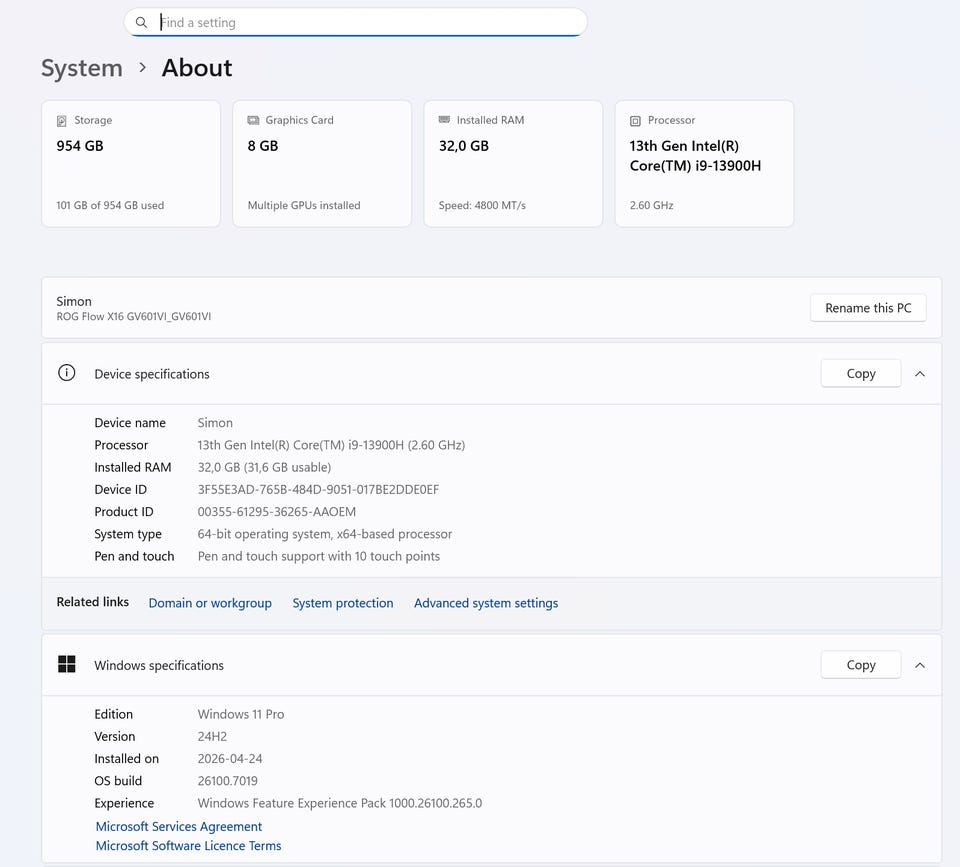Focus the Find a setting search box
The width and height of the screenshot is (960, 867).
(370, 22)
